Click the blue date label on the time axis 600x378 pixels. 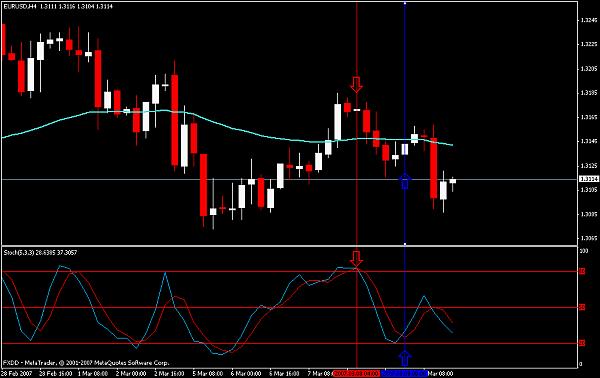point(404,373)
